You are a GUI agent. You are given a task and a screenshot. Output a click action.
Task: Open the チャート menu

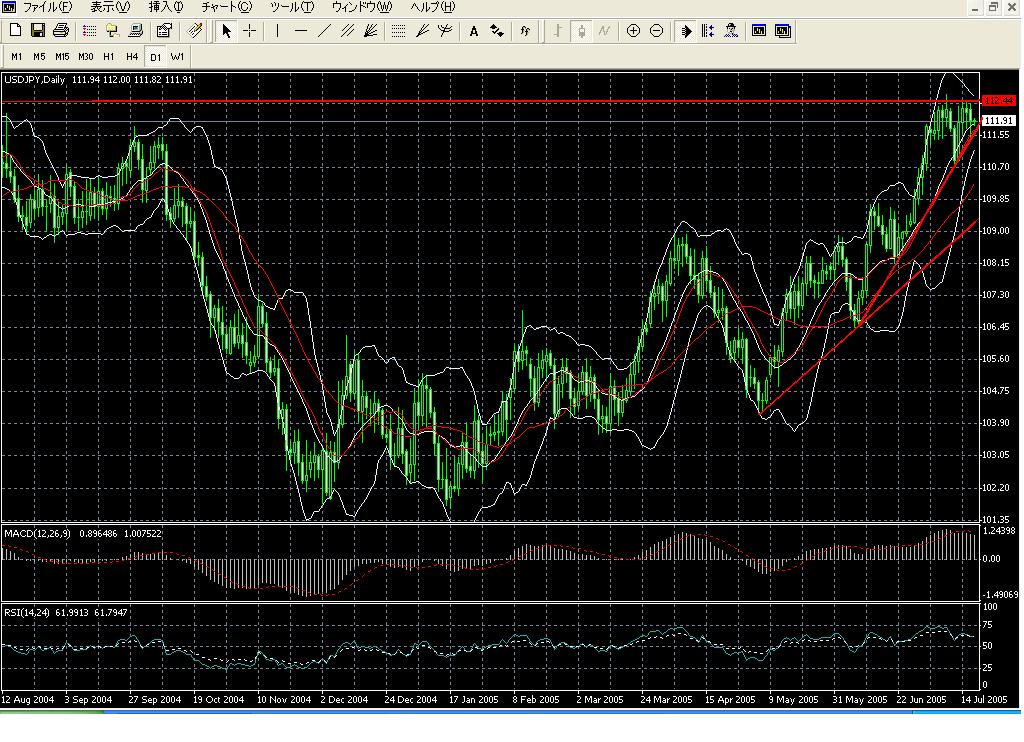[x=224, y=7]
